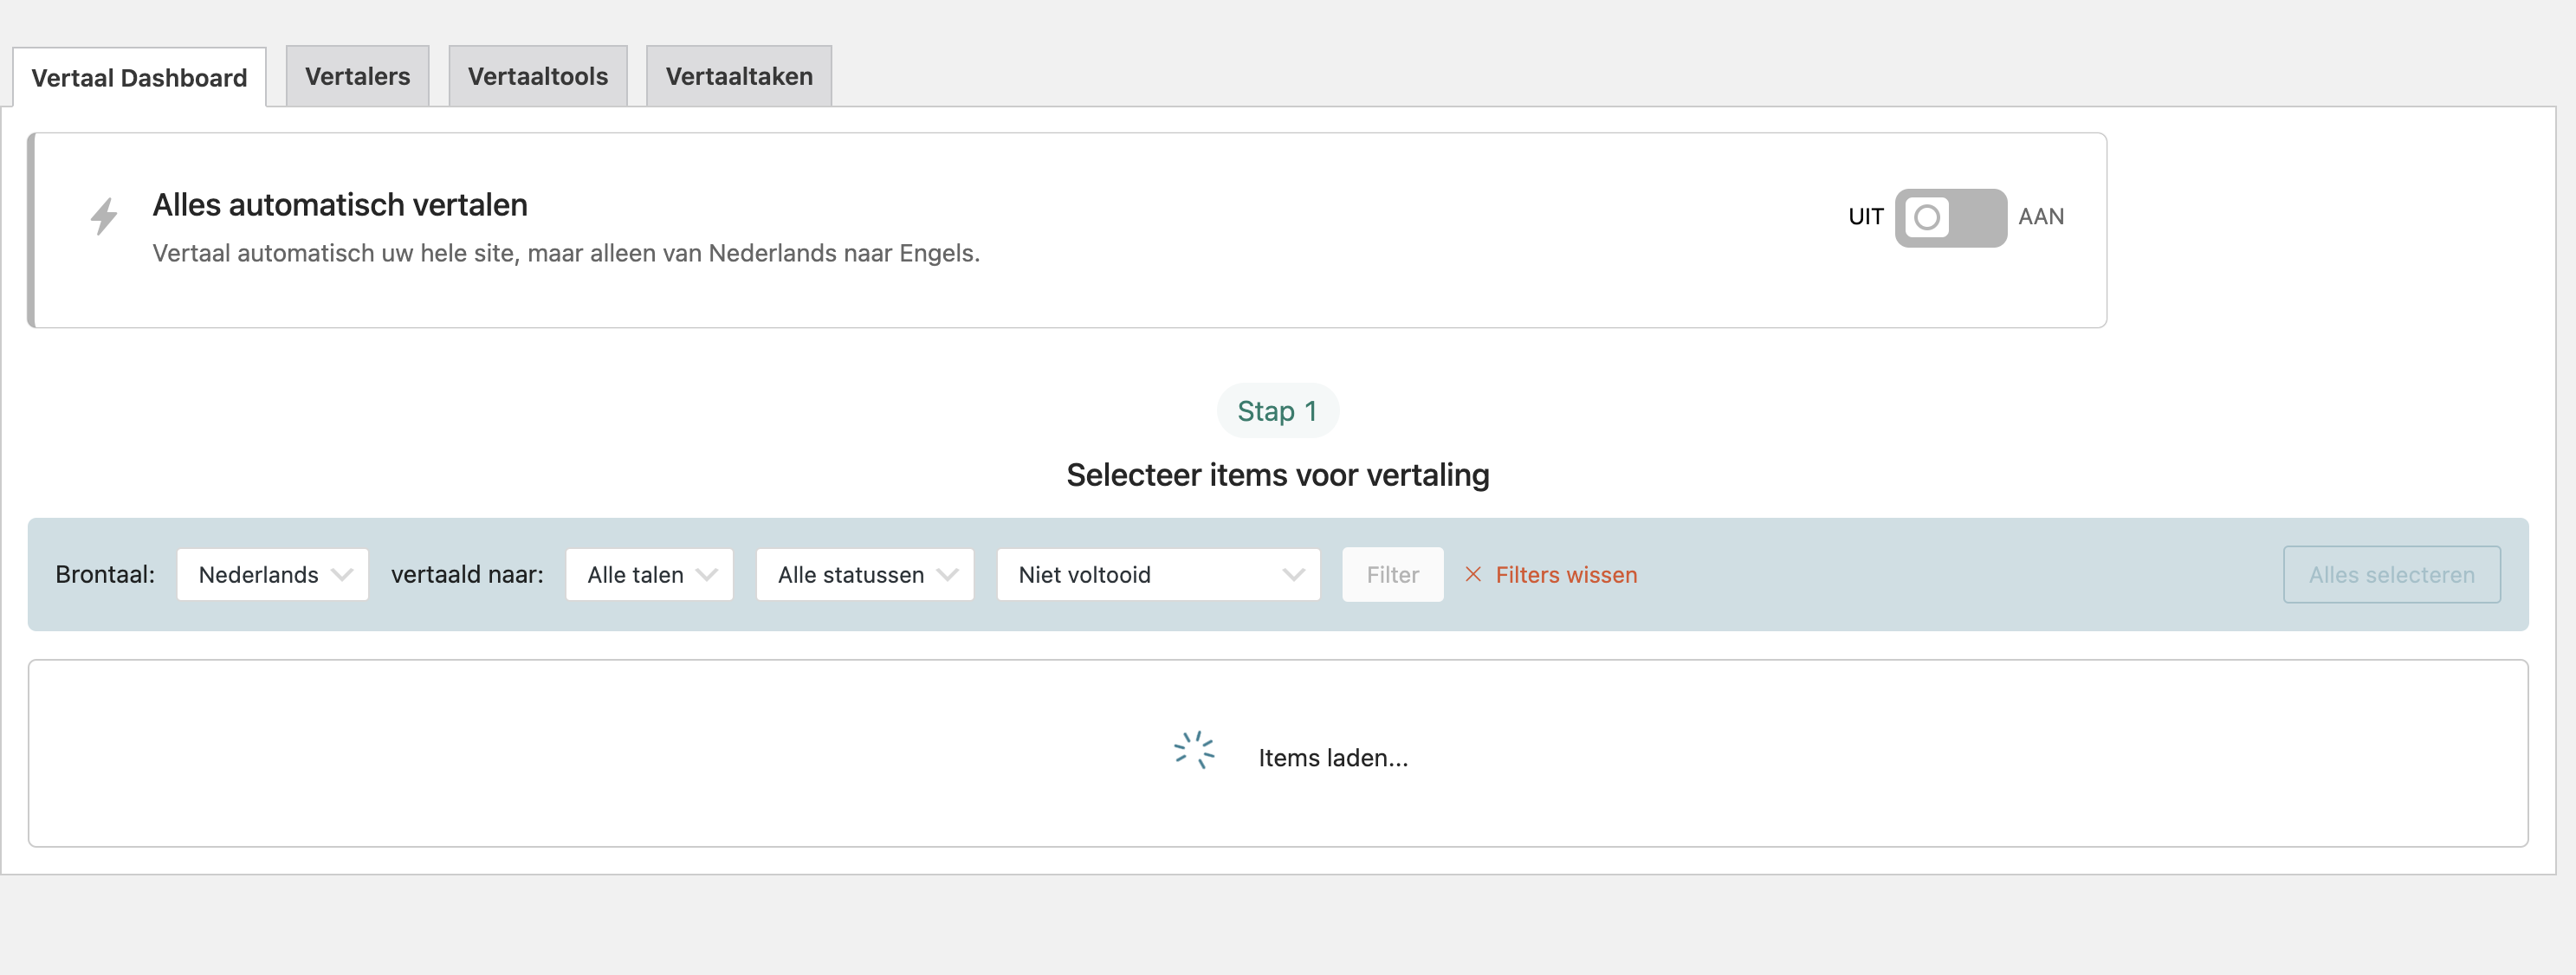Click the Filters wissen link
The height and width of the screenshot is (975, 2576).
click(x=1566, y=575)
